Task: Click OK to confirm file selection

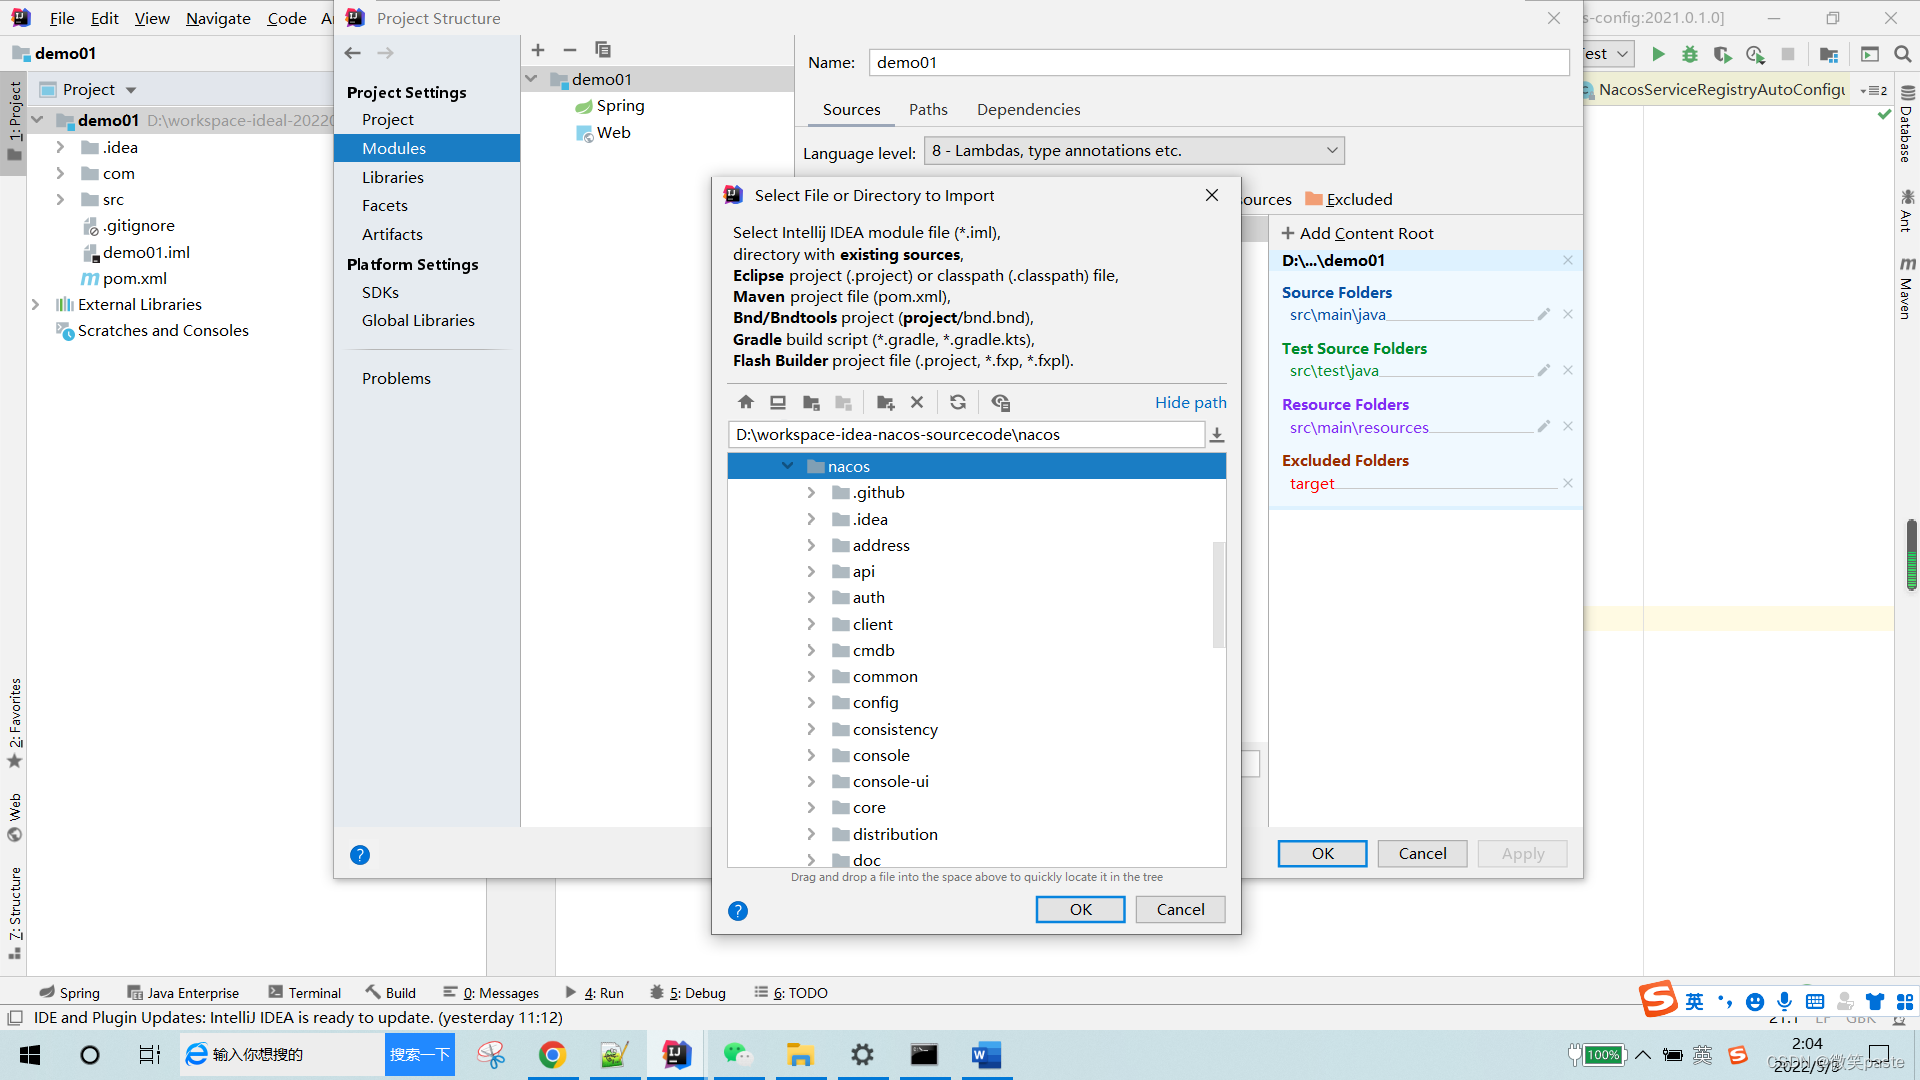Action: [x=1080, y=909]
